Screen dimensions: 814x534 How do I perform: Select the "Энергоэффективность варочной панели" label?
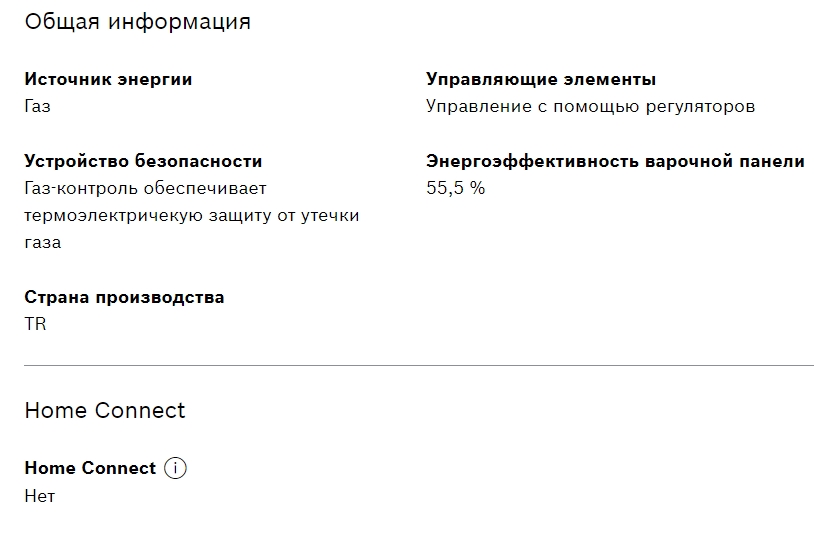(x=615, y=161)
